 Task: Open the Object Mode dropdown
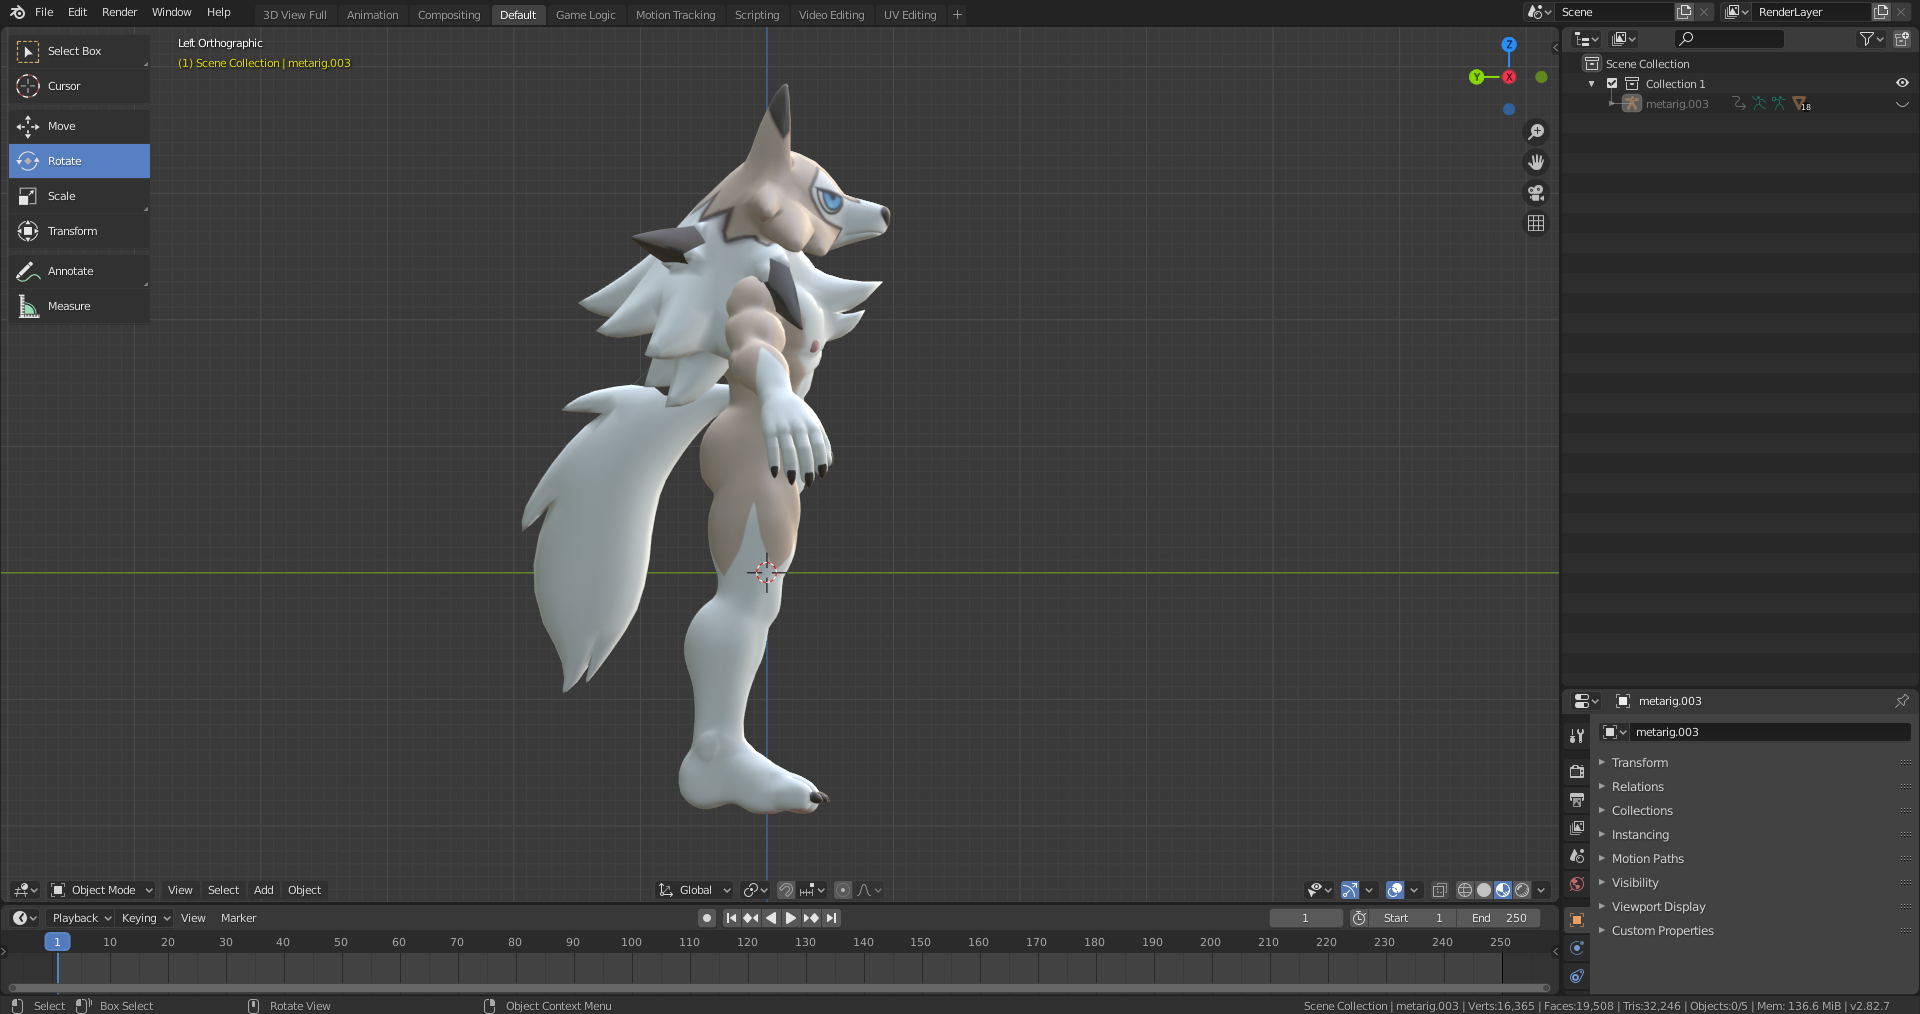101,890
